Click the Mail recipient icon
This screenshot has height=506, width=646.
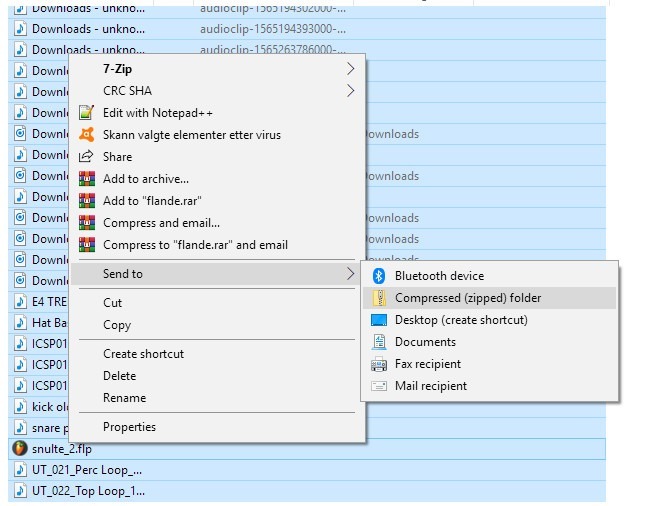(379, 386)
